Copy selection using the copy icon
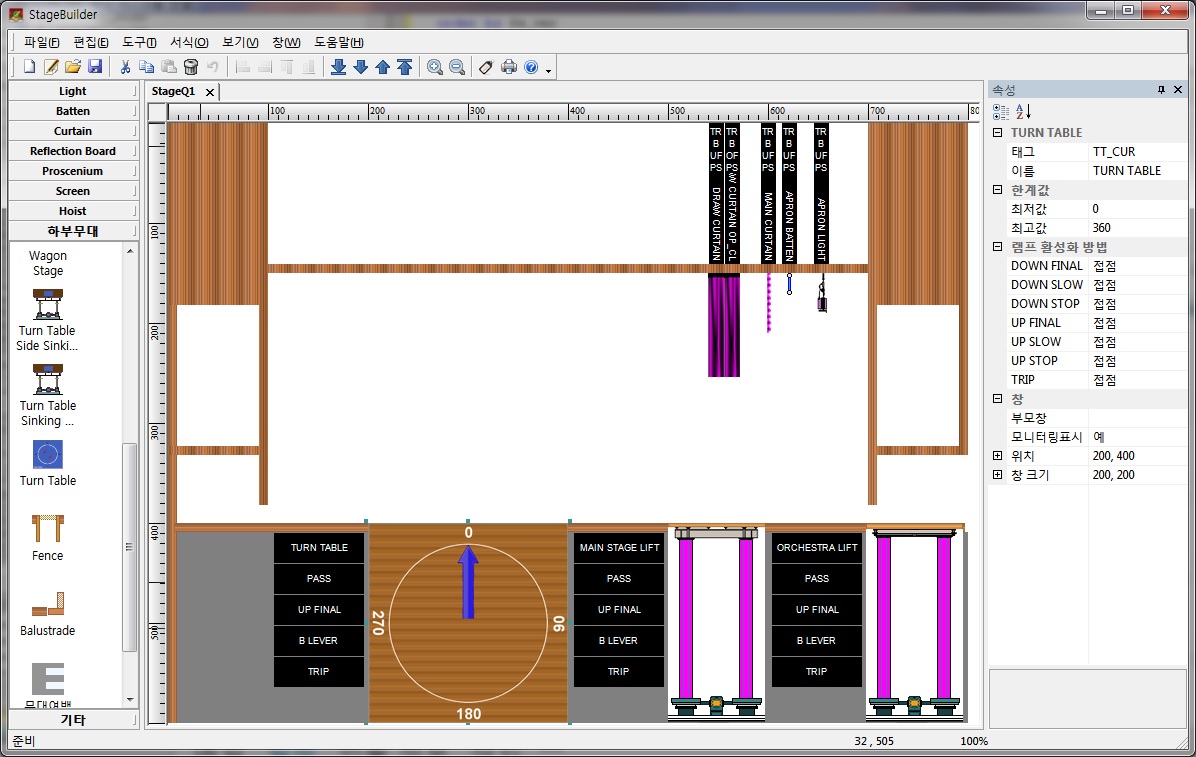 tap(146, 67)
